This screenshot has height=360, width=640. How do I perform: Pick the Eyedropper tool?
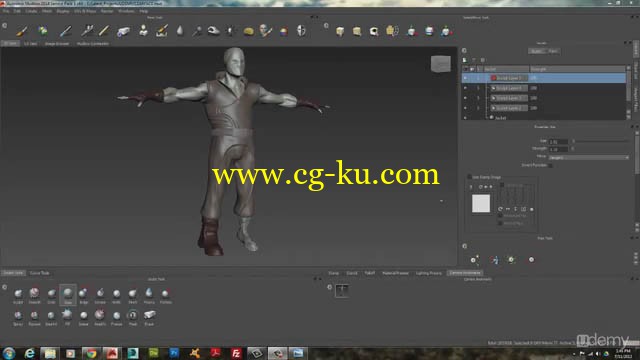65,31
